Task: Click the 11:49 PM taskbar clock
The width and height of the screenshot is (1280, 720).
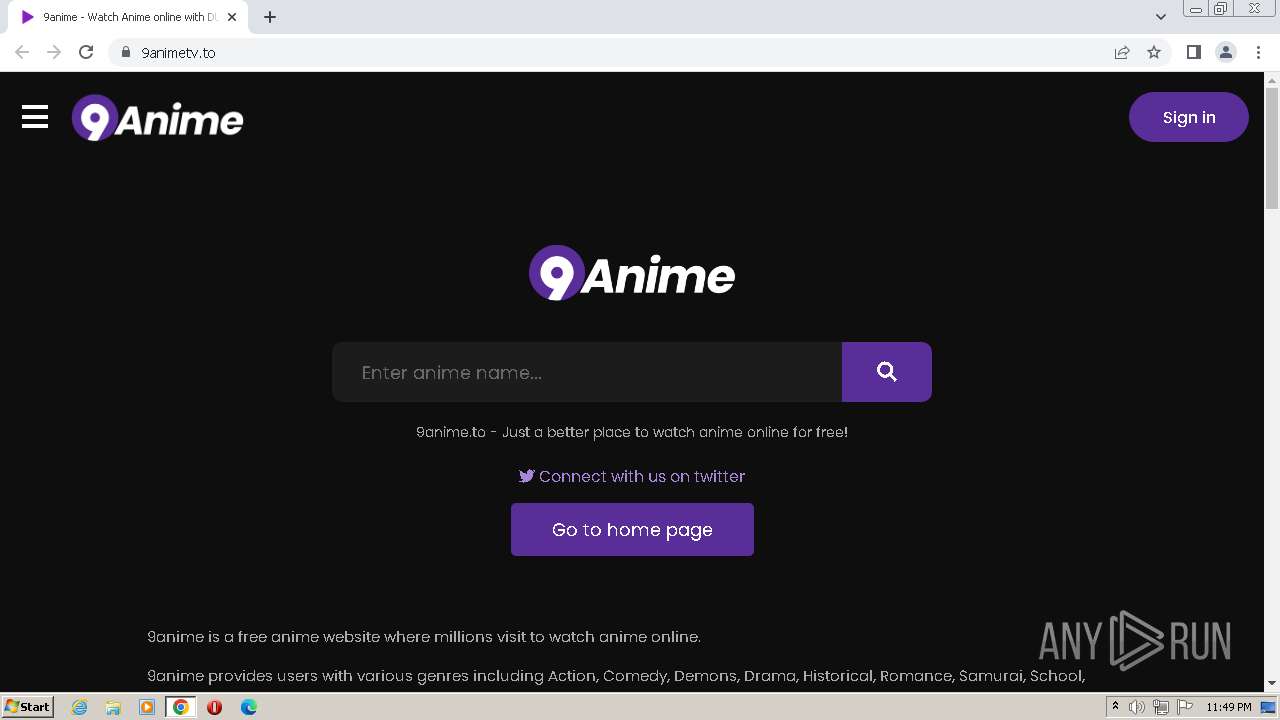Action: (1229, 707)
